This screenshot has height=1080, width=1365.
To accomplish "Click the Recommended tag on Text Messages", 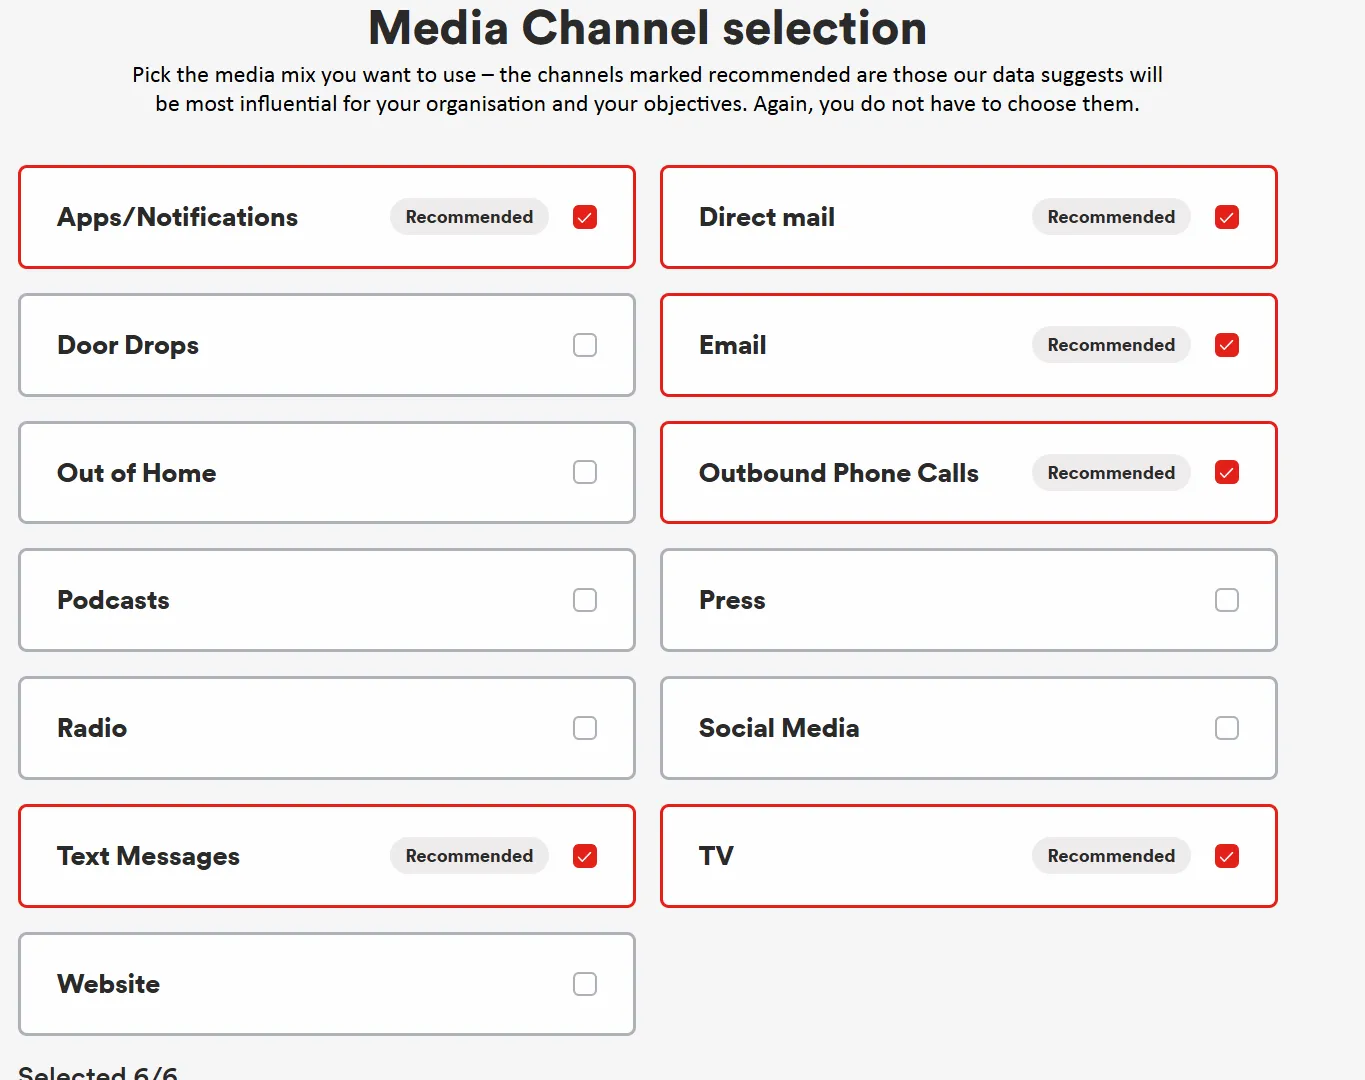I will [469, 856].
